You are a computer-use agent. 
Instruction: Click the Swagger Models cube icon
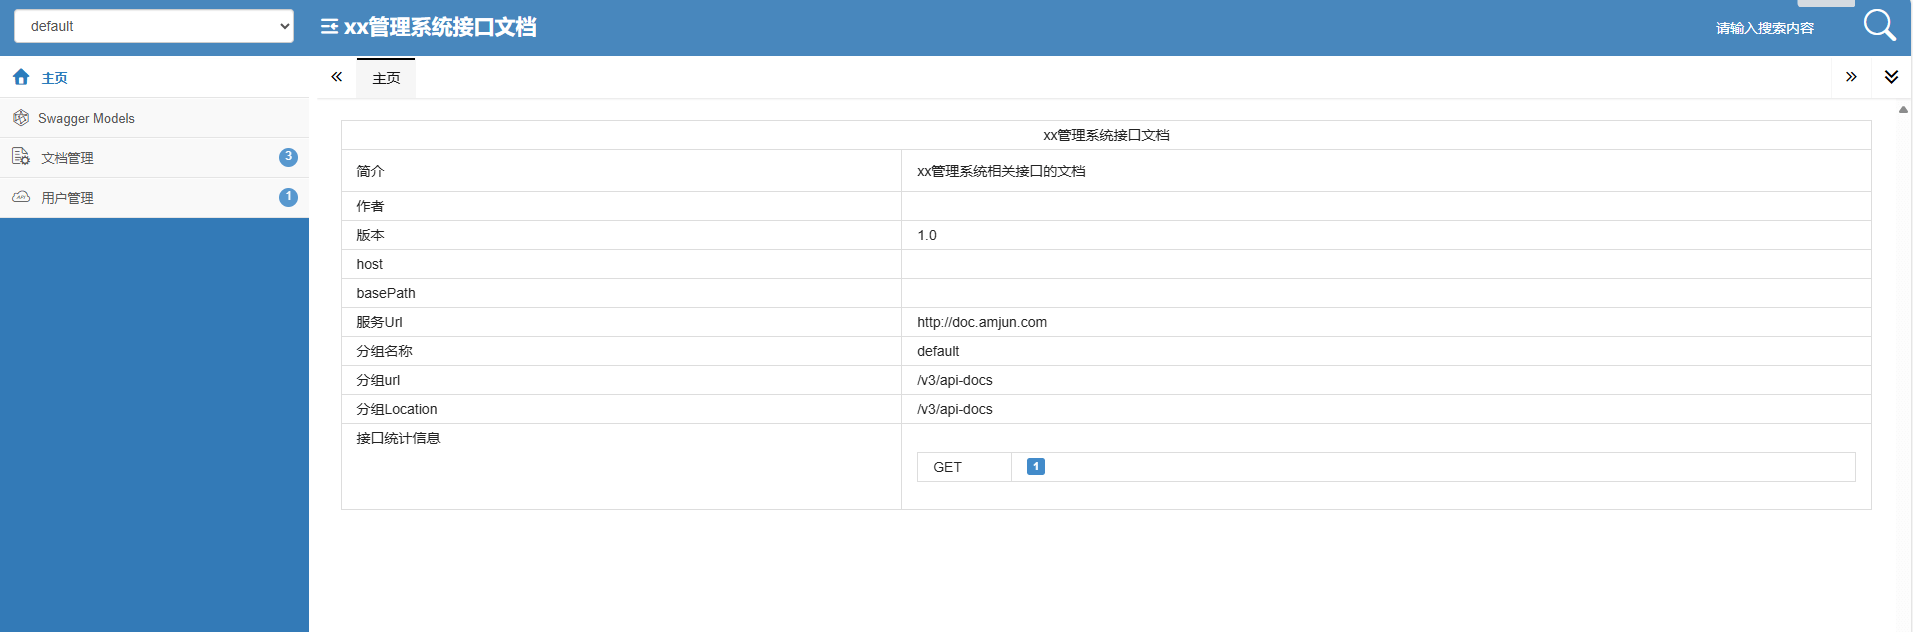click(21, 118)
